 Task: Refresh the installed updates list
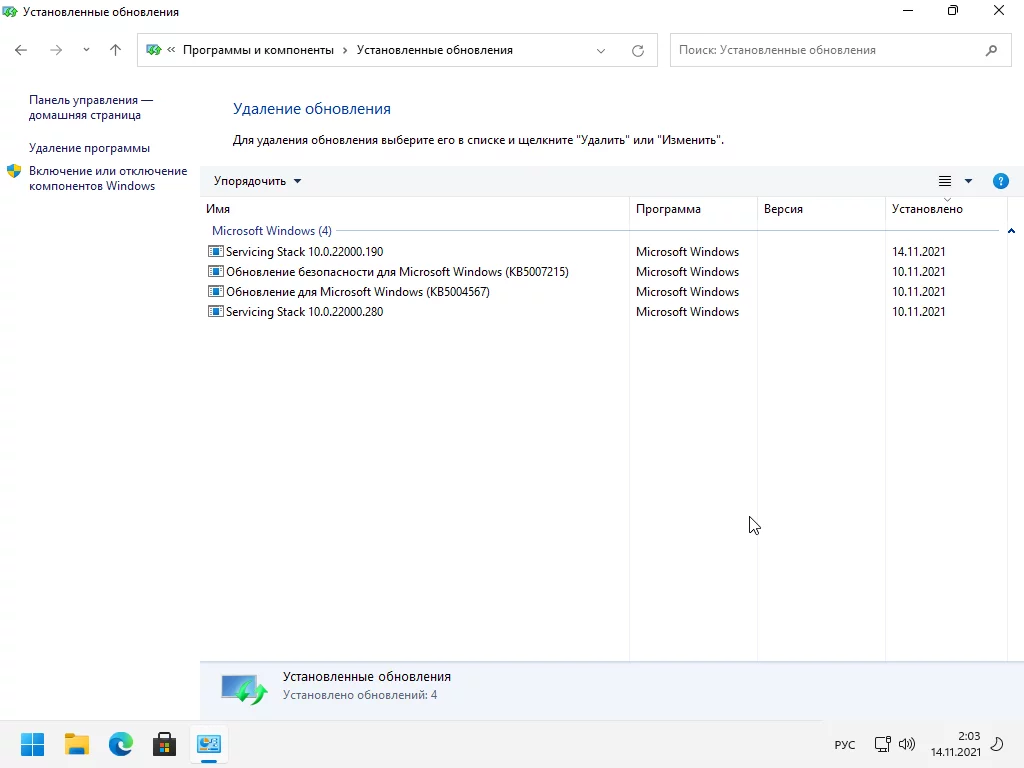tap(638, 50)
